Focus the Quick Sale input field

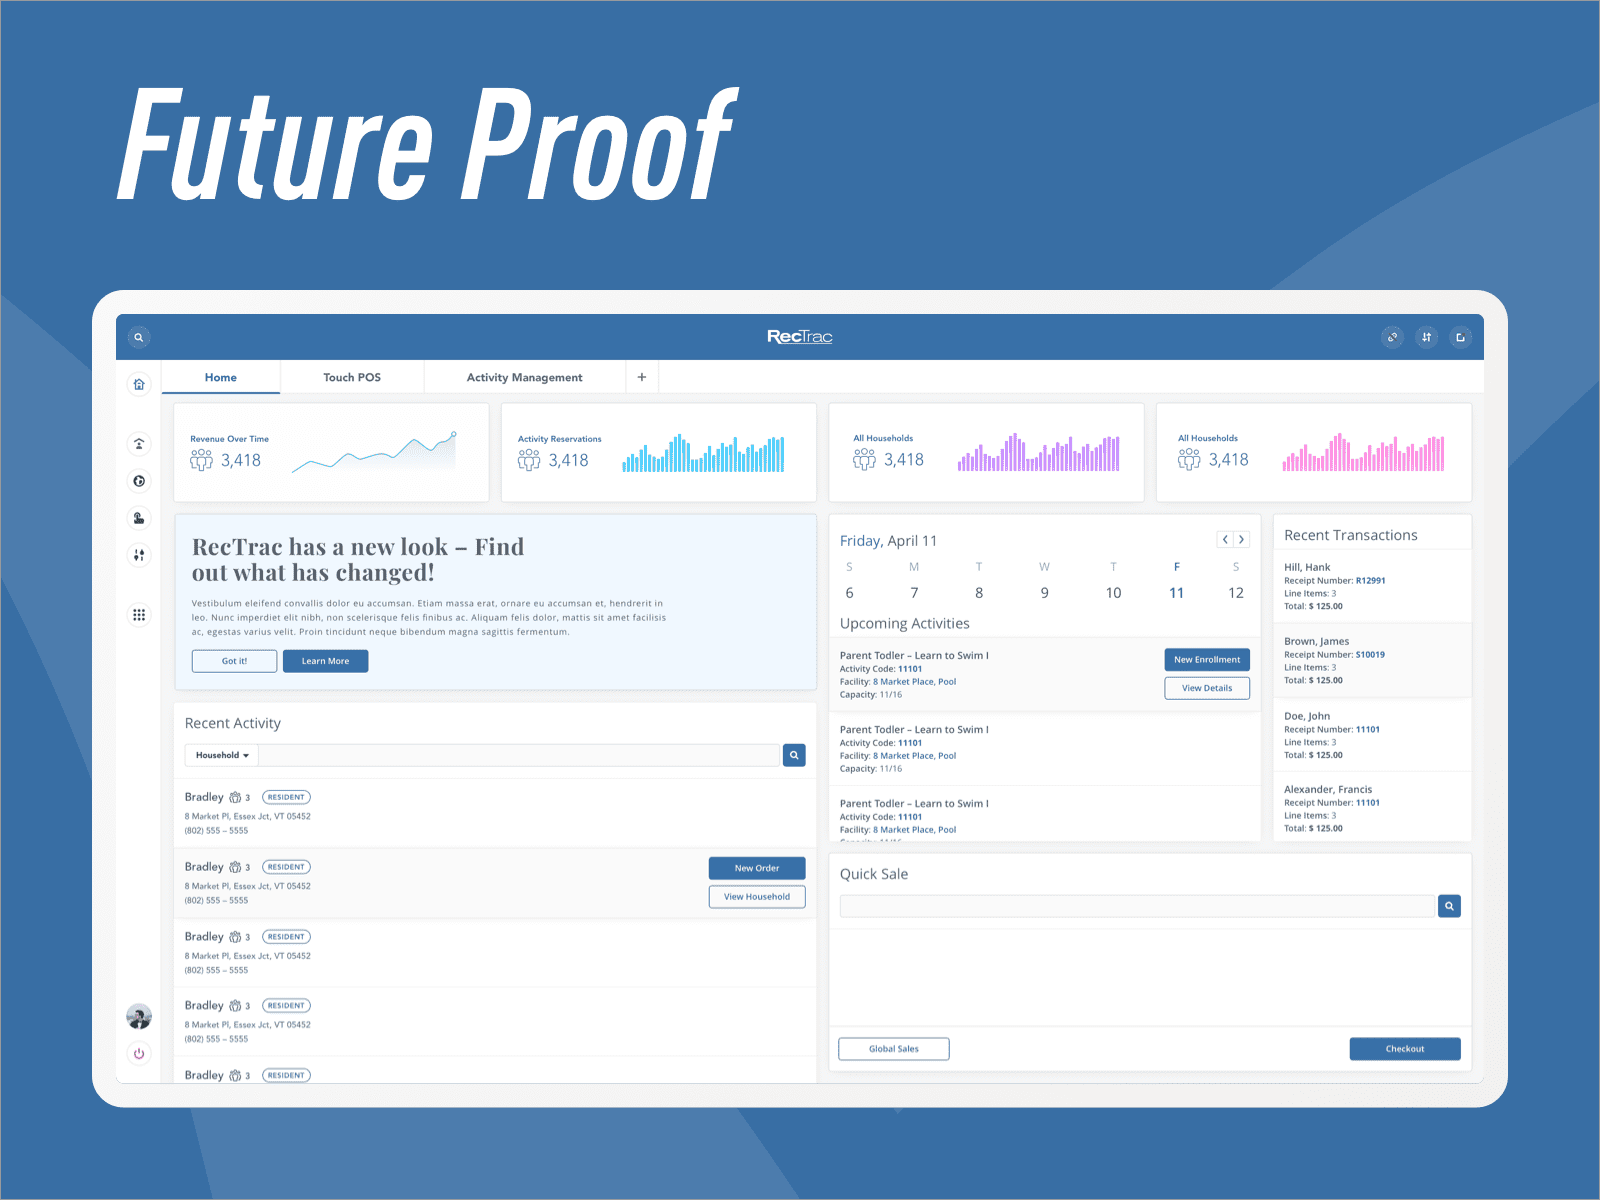coord(1137,906)
